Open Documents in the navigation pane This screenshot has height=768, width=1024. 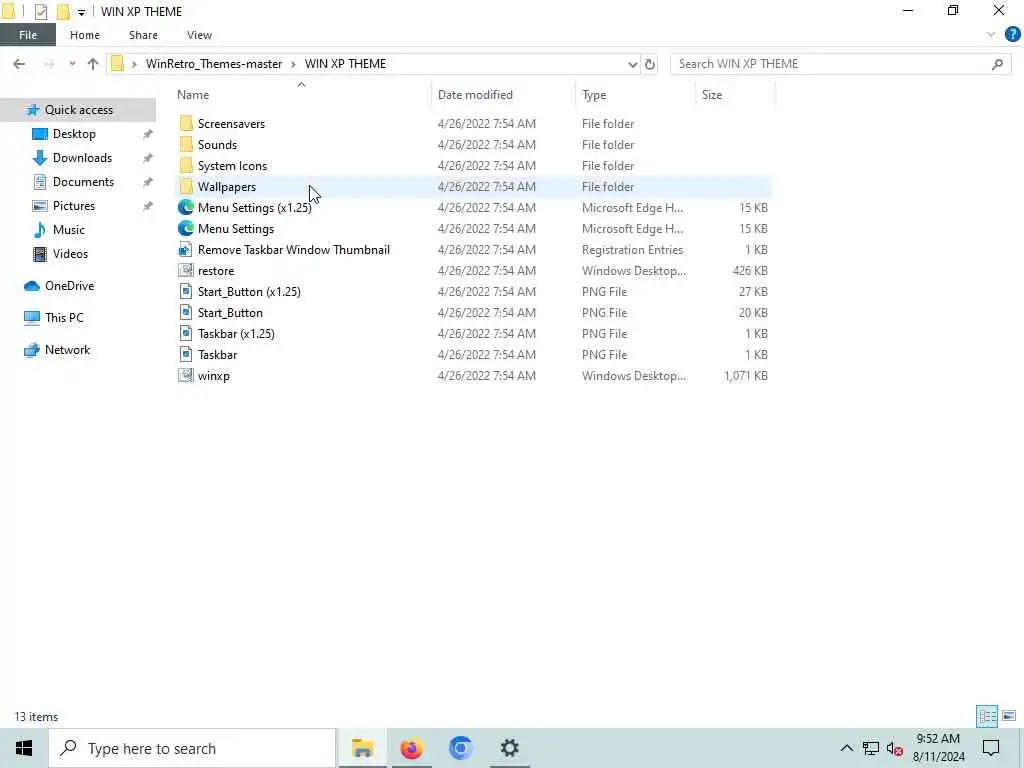click(x=83, y=182)
